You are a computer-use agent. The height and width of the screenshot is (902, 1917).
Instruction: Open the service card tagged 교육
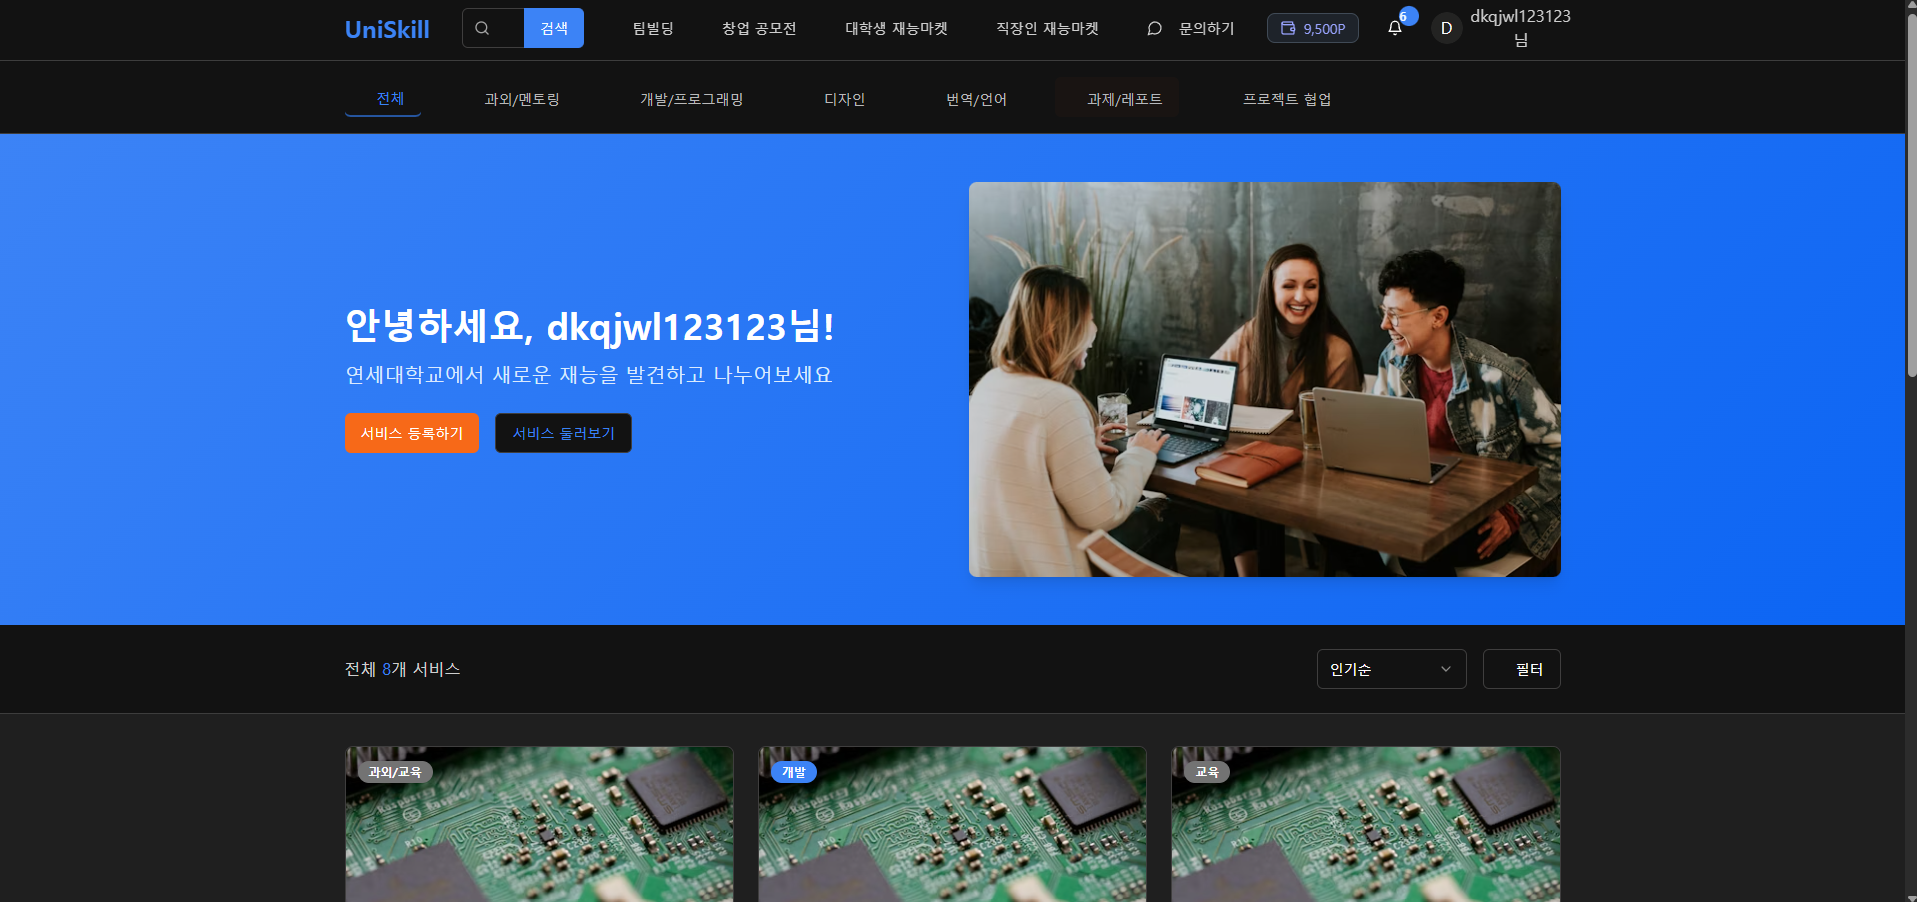point(1366,824)
